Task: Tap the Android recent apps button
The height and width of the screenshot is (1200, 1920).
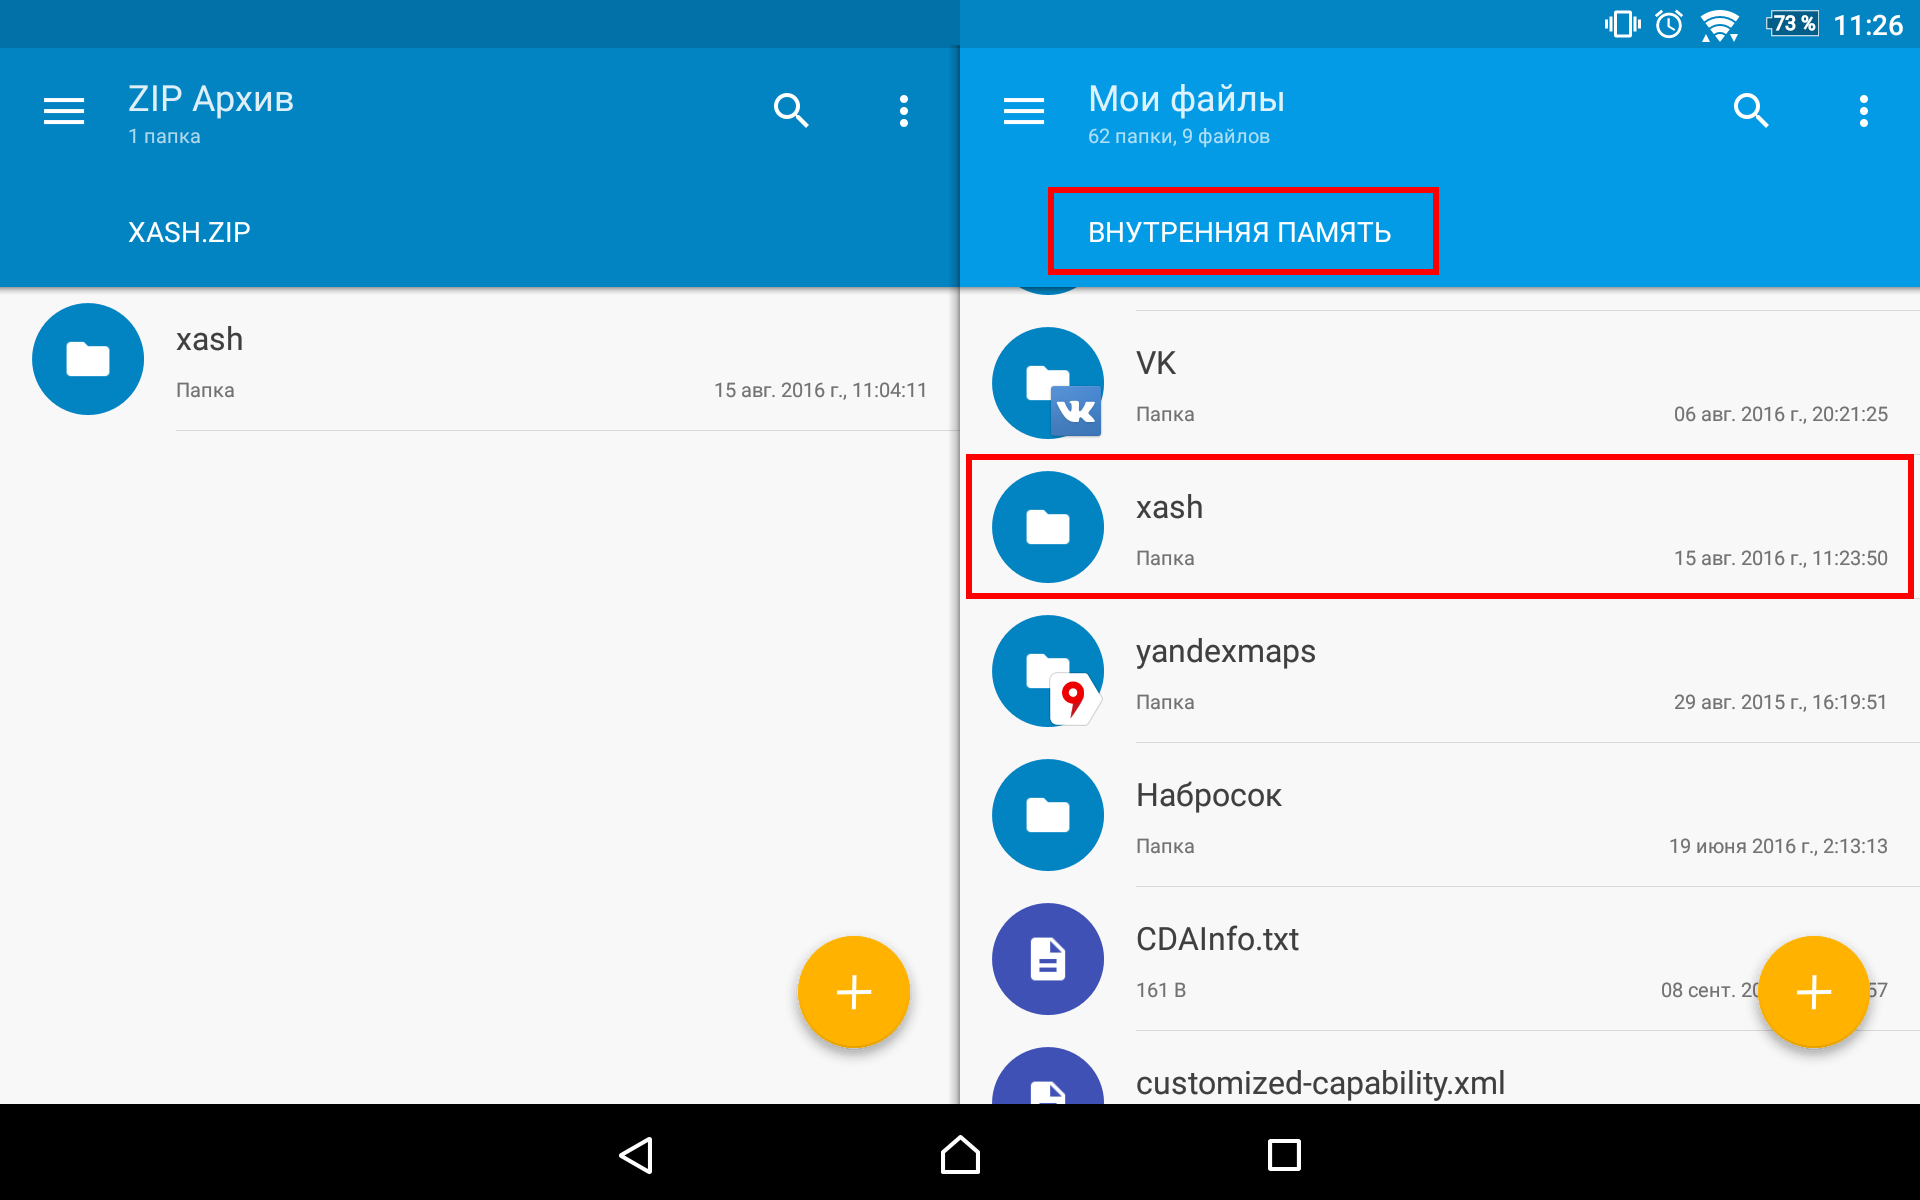Action: pyautogui.click(x=1284, y=1155)
